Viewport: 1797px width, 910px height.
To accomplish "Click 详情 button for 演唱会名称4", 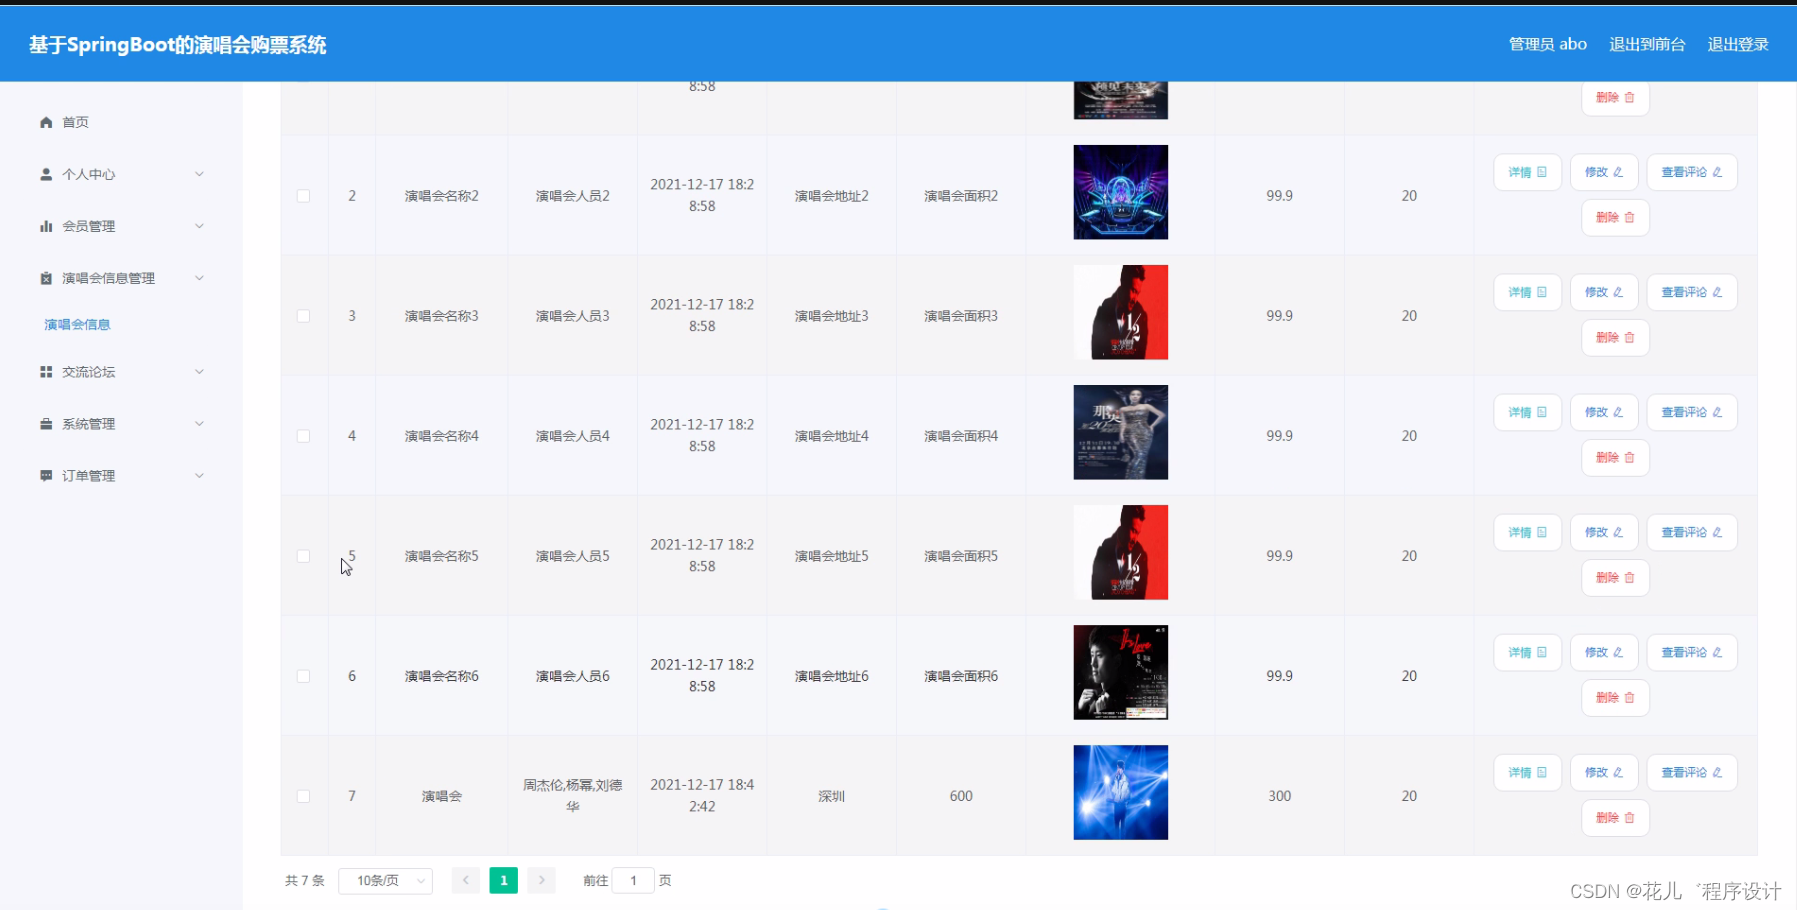I will [1527, 411].
